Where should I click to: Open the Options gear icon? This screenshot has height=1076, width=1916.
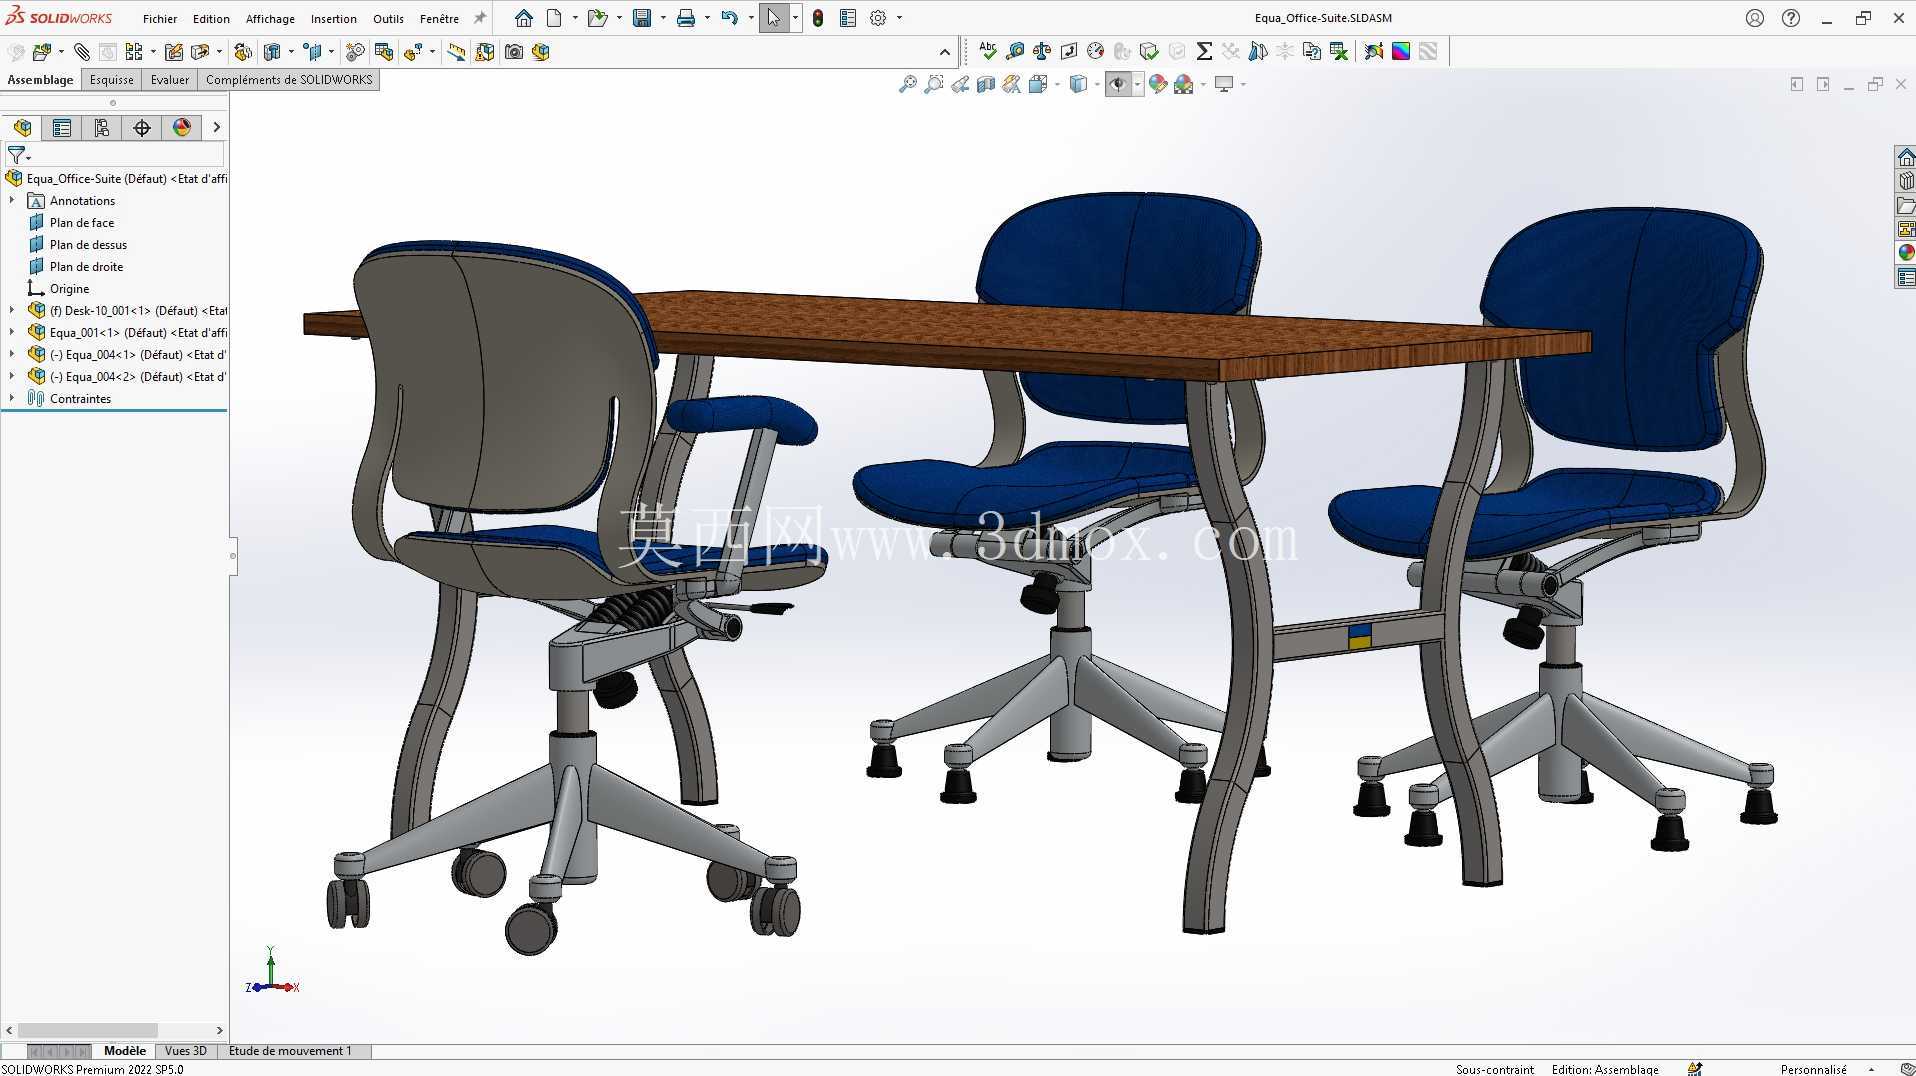878,18
